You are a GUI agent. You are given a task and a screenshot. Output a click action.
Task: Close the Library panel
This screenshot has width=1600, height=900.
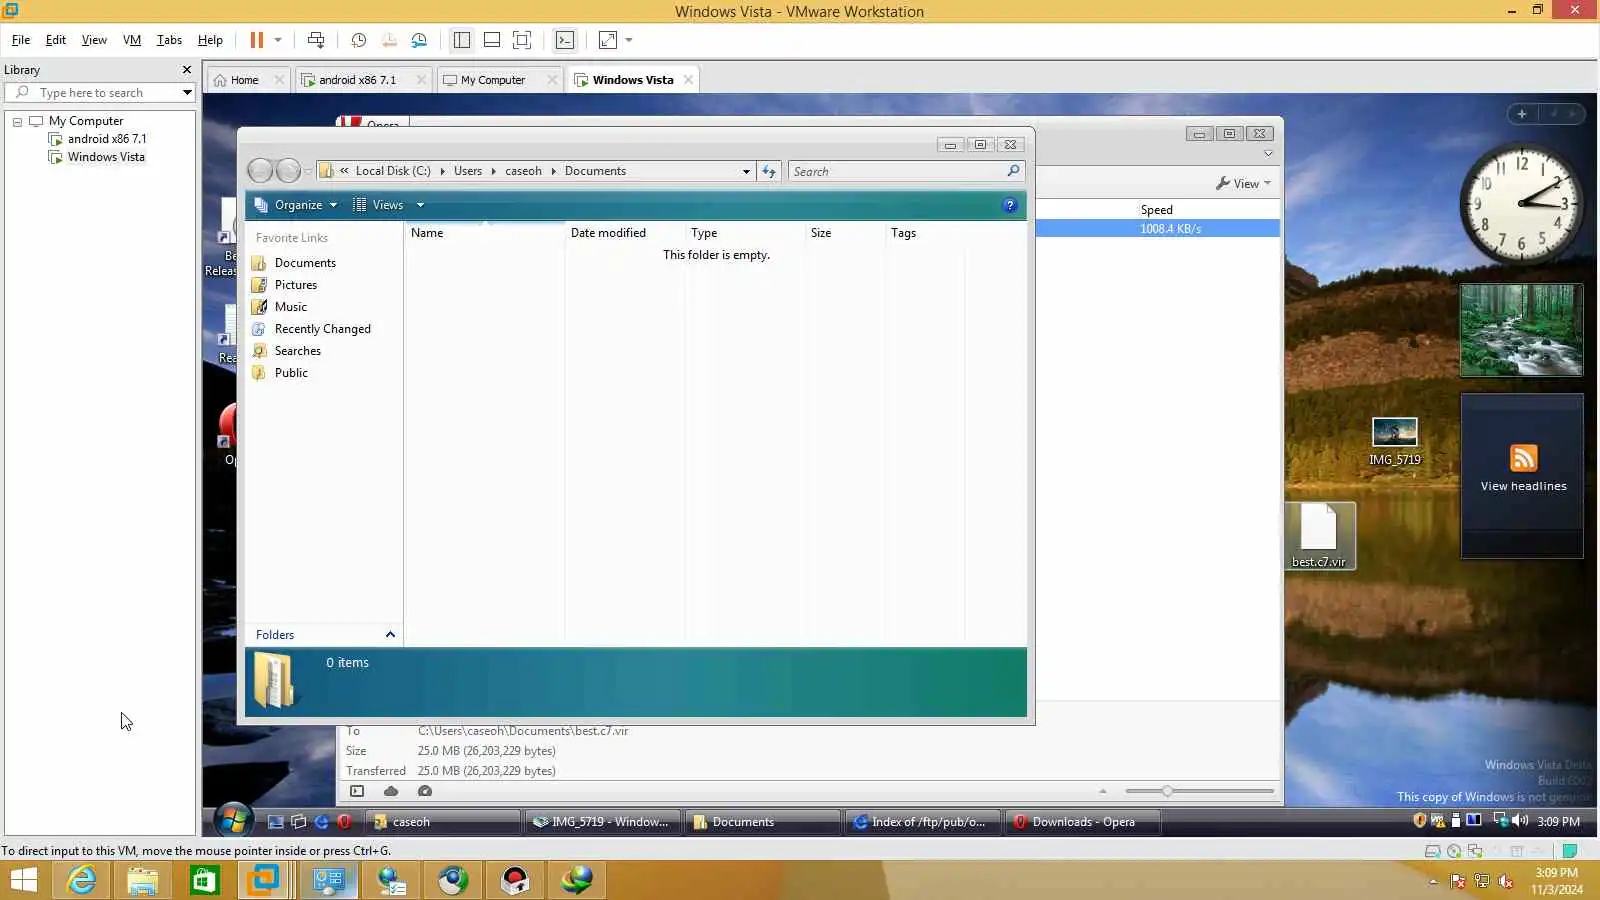point(187,70)
